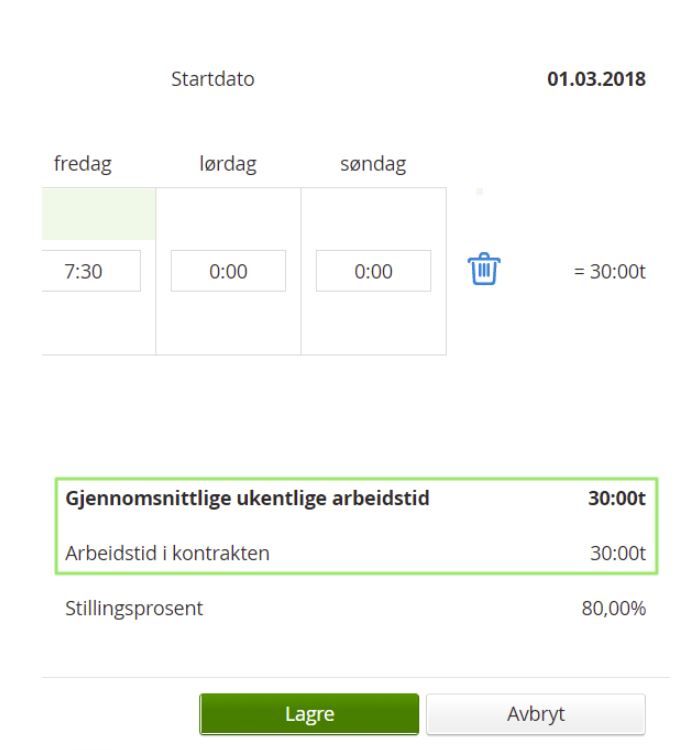This screenshot has width=696, height=750.
Task: Click the green highlighted cell above fredag field
Action: [x=98, y=214]
